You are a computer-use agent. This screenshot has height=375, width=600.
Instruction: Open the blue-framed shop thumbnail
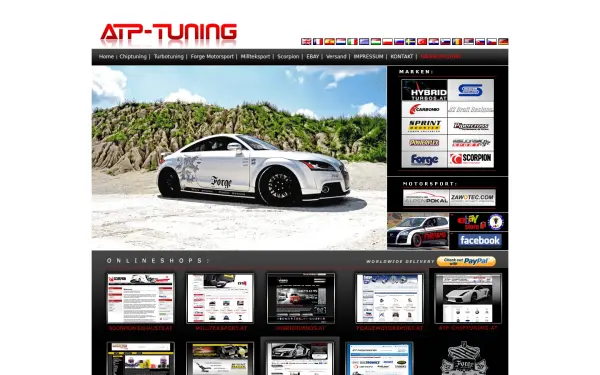click(379, 359)
